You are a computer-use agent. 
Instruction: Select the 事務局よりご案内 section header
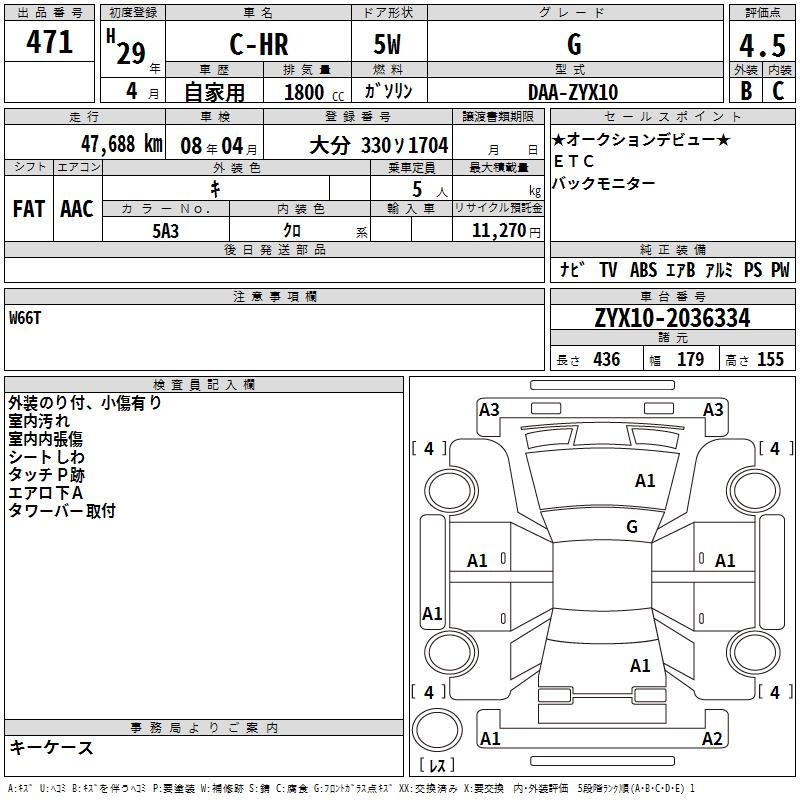pyautogui.click(x=204, y=728)
